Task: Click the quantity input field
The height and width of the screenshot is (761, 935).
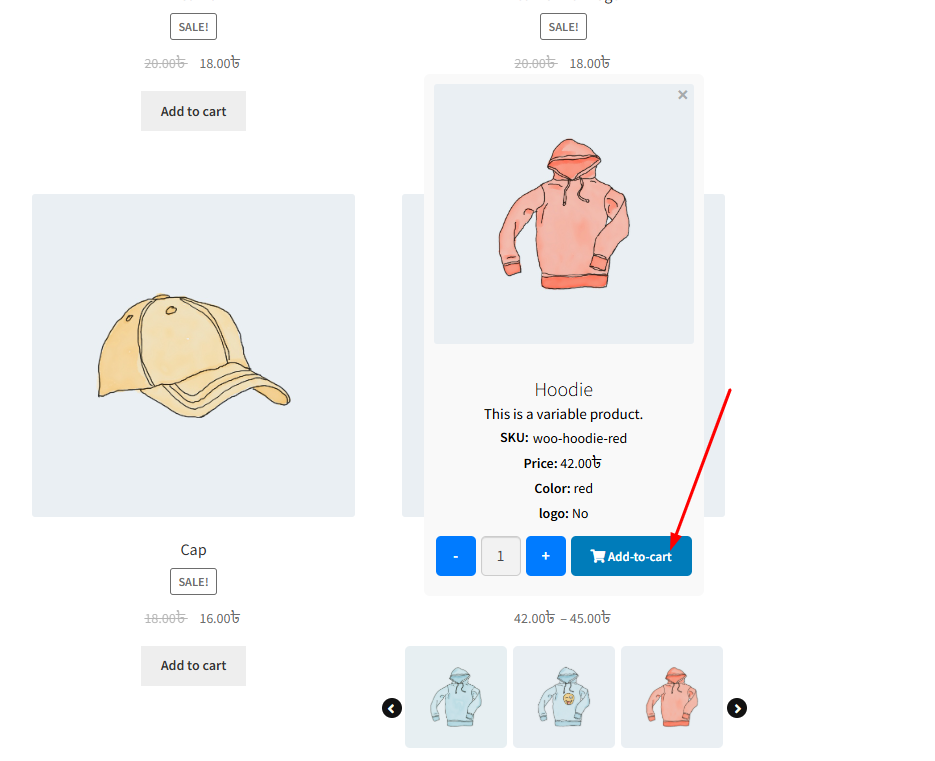Action: 501,556
